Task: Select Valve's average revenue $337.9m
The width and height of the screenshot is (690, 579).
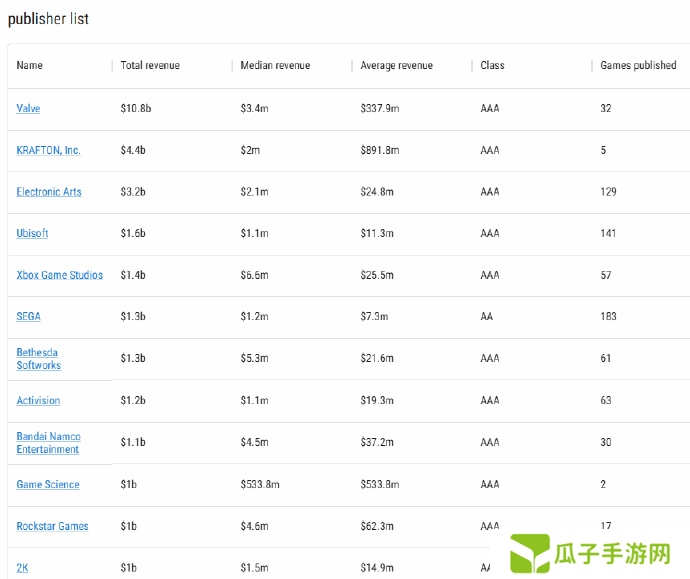Action: 380,108
